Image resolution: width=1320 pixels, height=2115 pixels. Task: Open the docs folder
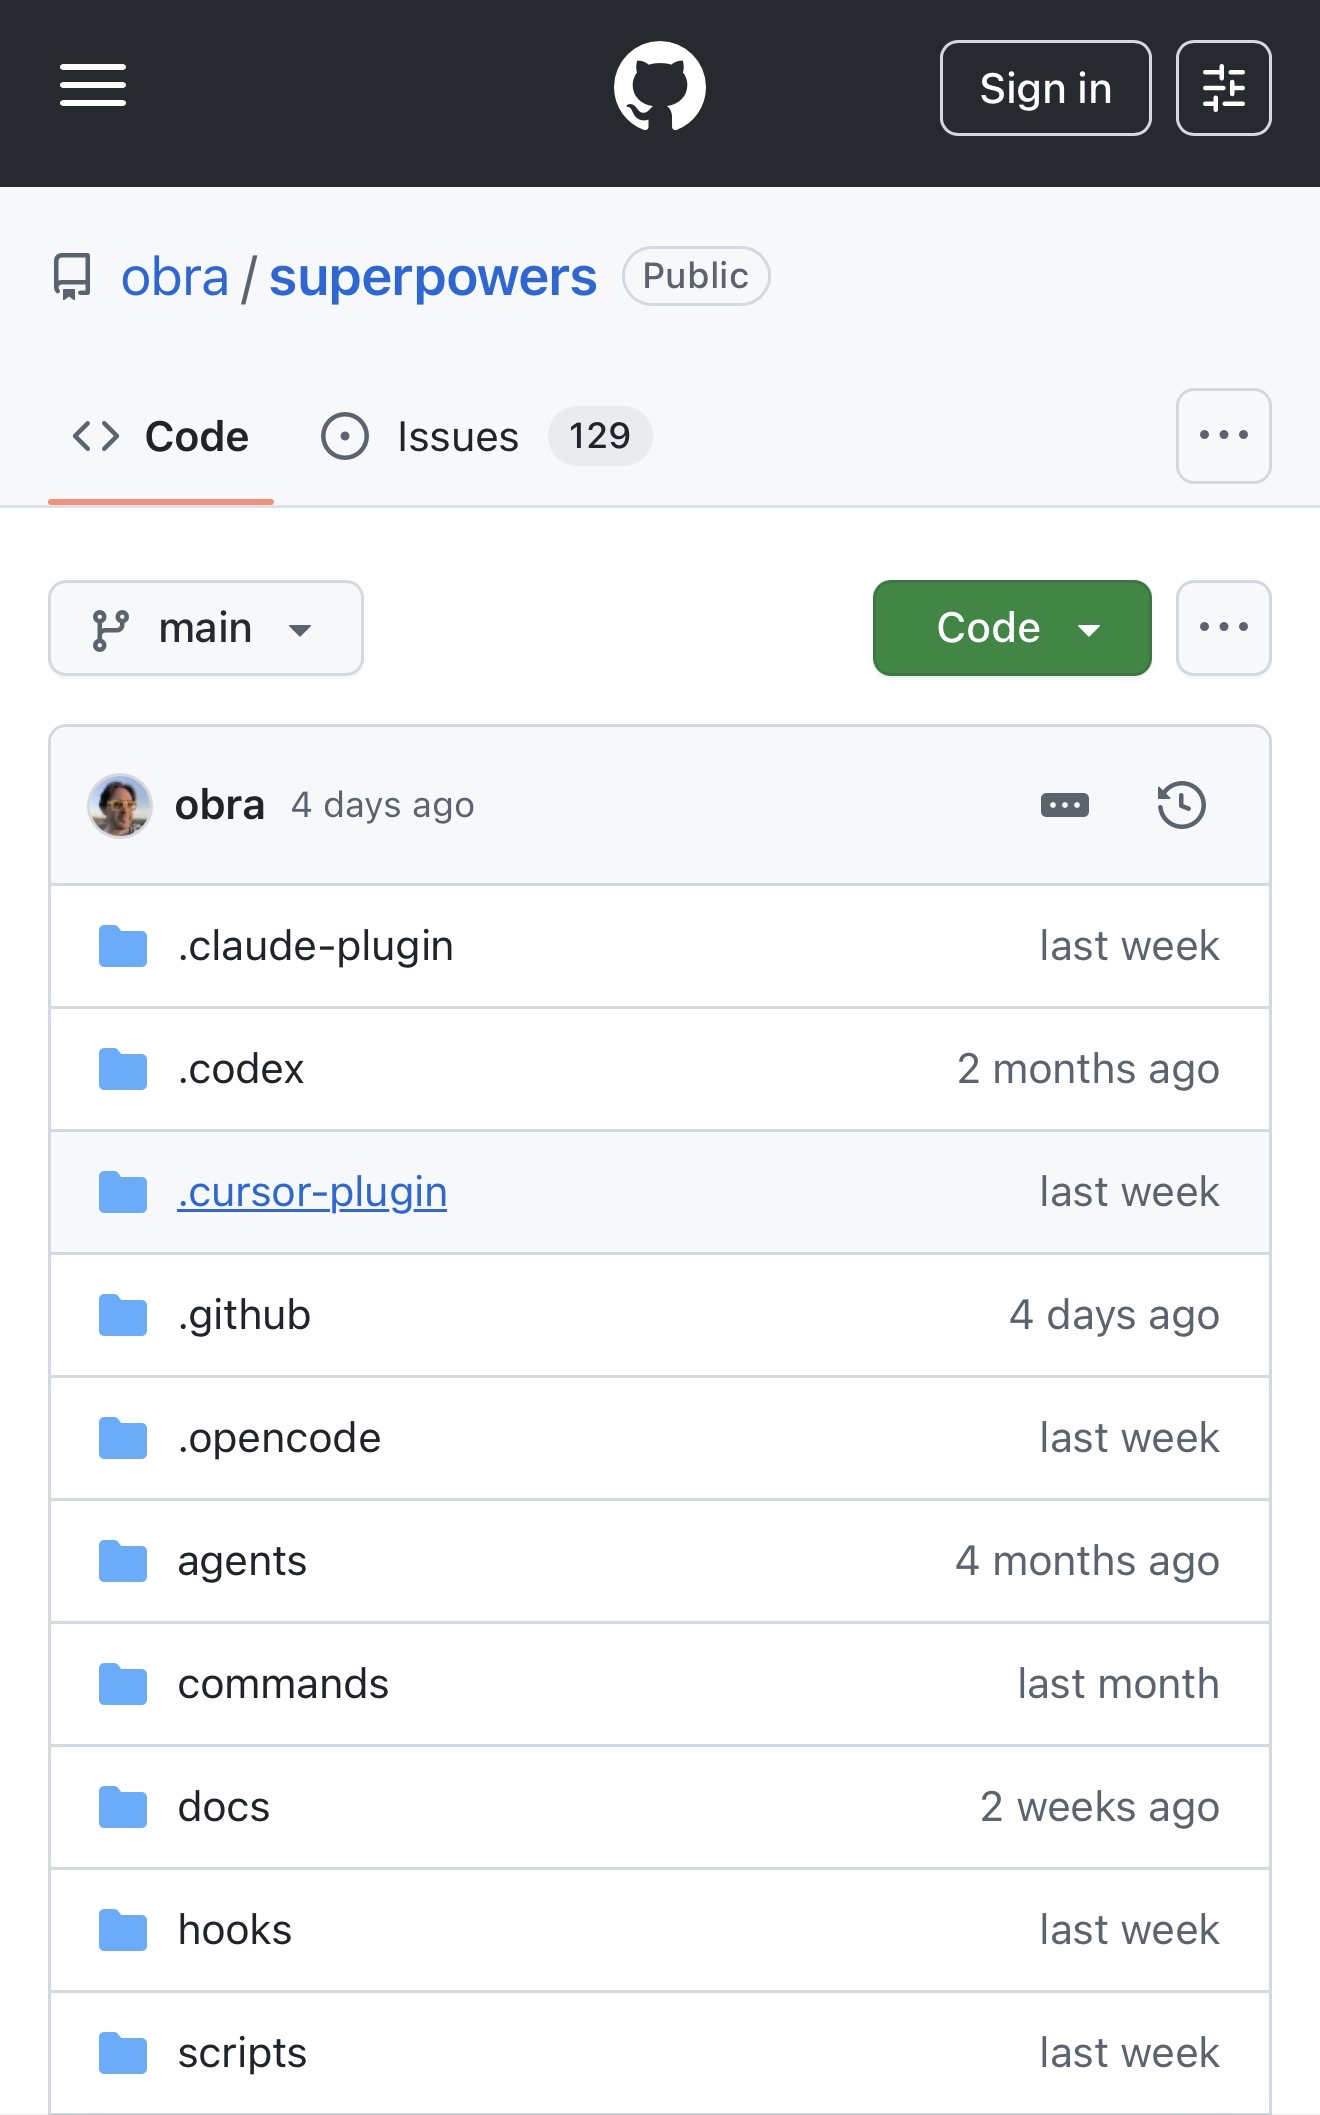(x=224, y=1807)
